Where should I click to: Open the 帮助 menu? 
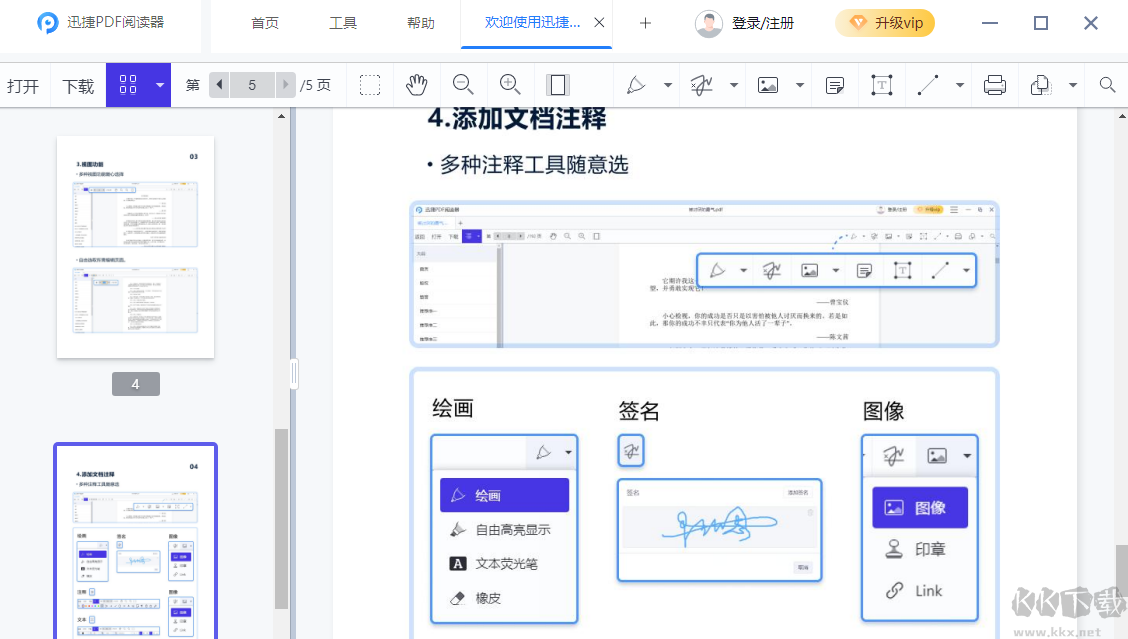point(421,23)
